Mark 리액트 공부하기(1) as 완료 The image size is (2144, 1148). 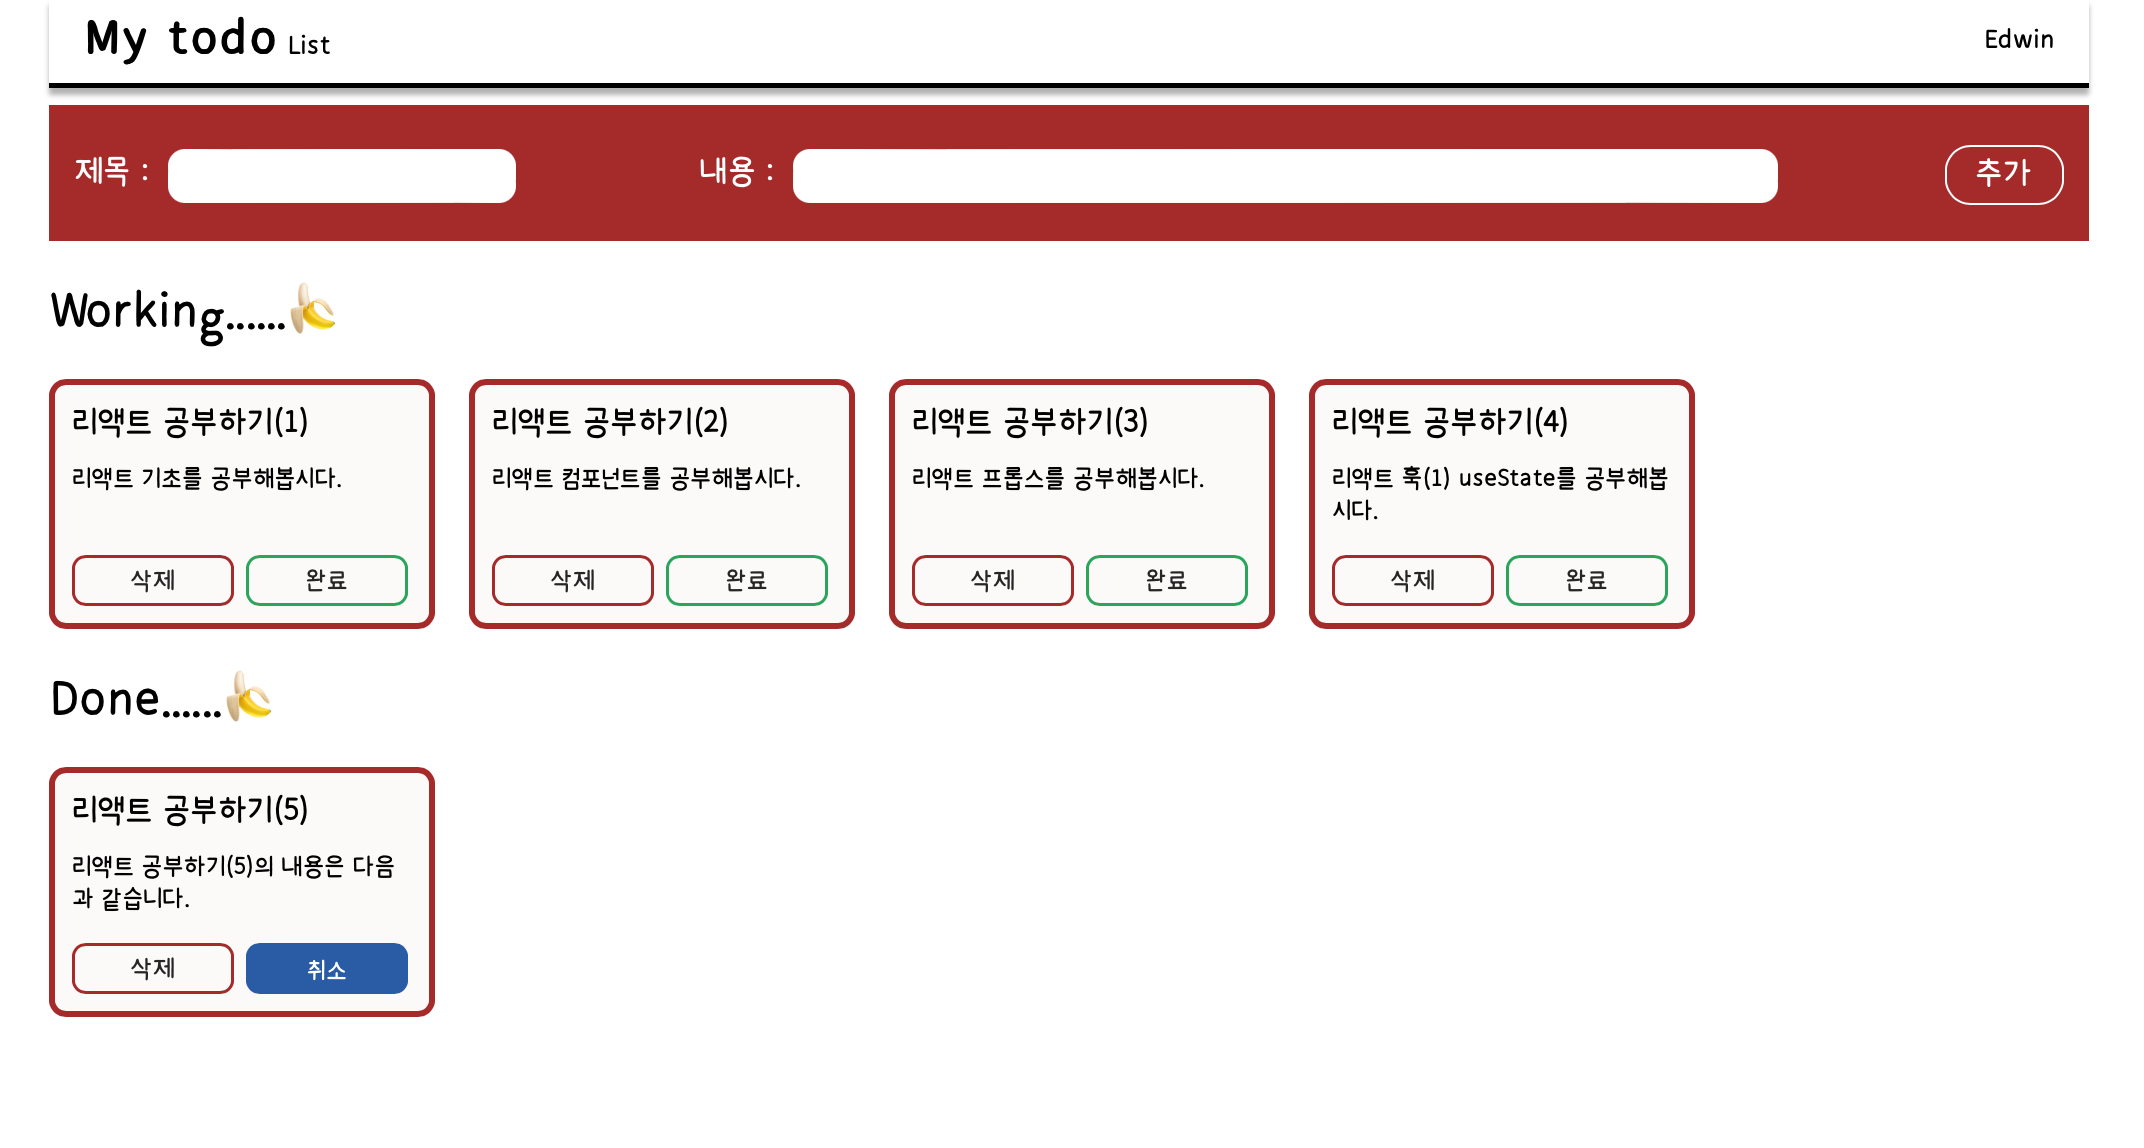point(327,580)
